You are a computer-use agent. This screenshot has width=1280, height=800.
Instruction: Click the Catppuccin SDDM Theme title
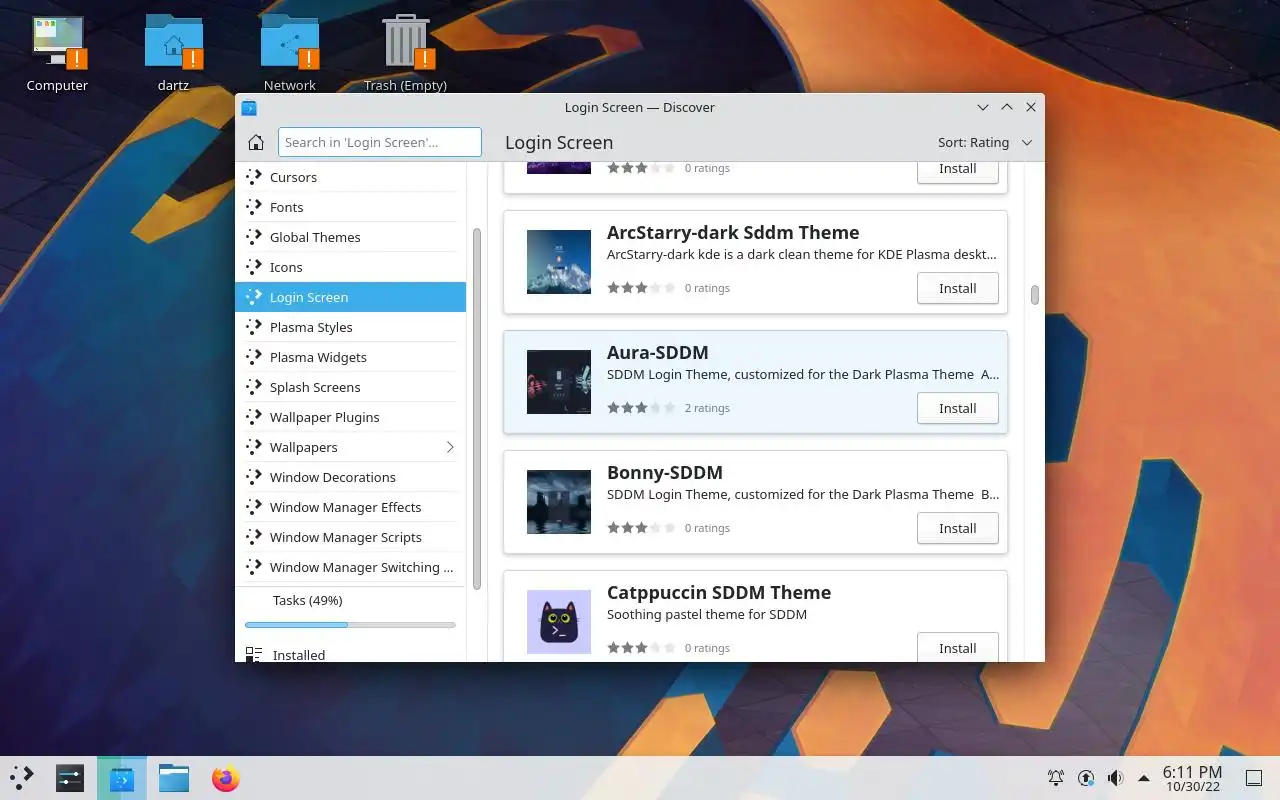[719, 592]
